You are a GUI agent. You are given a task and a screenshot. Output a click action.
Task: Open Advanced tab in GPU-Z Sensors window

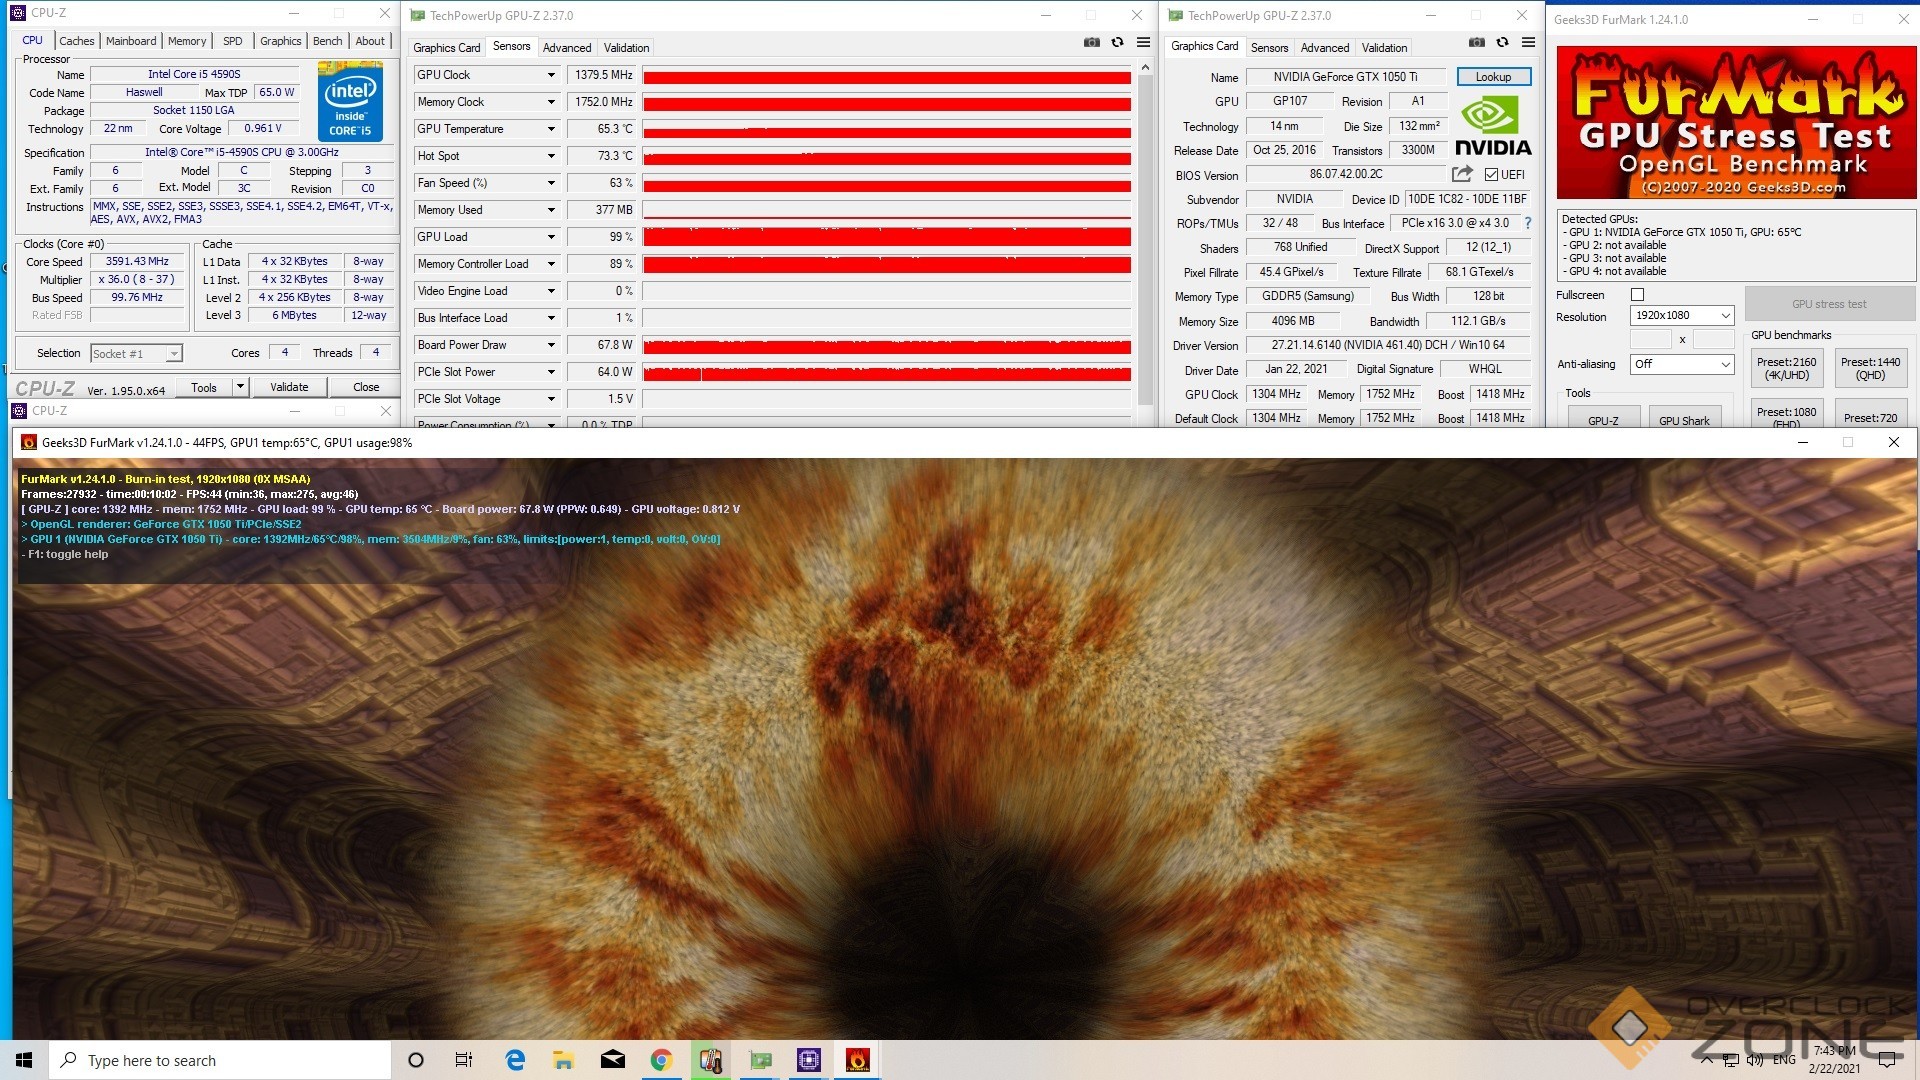[x=567, y=48]
